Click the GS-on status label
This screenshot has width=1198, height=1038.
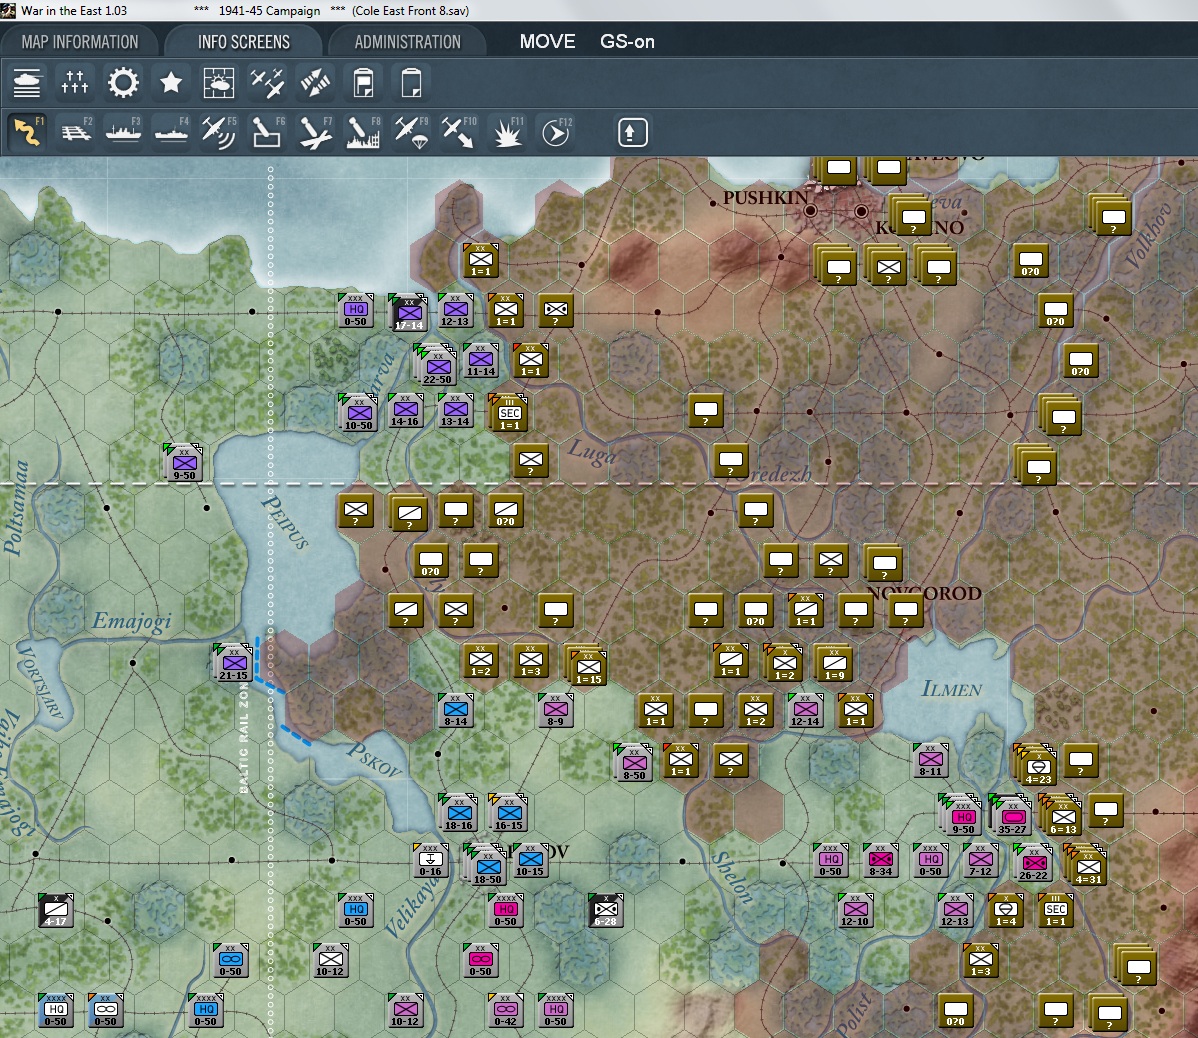click(x=627, y=41)
